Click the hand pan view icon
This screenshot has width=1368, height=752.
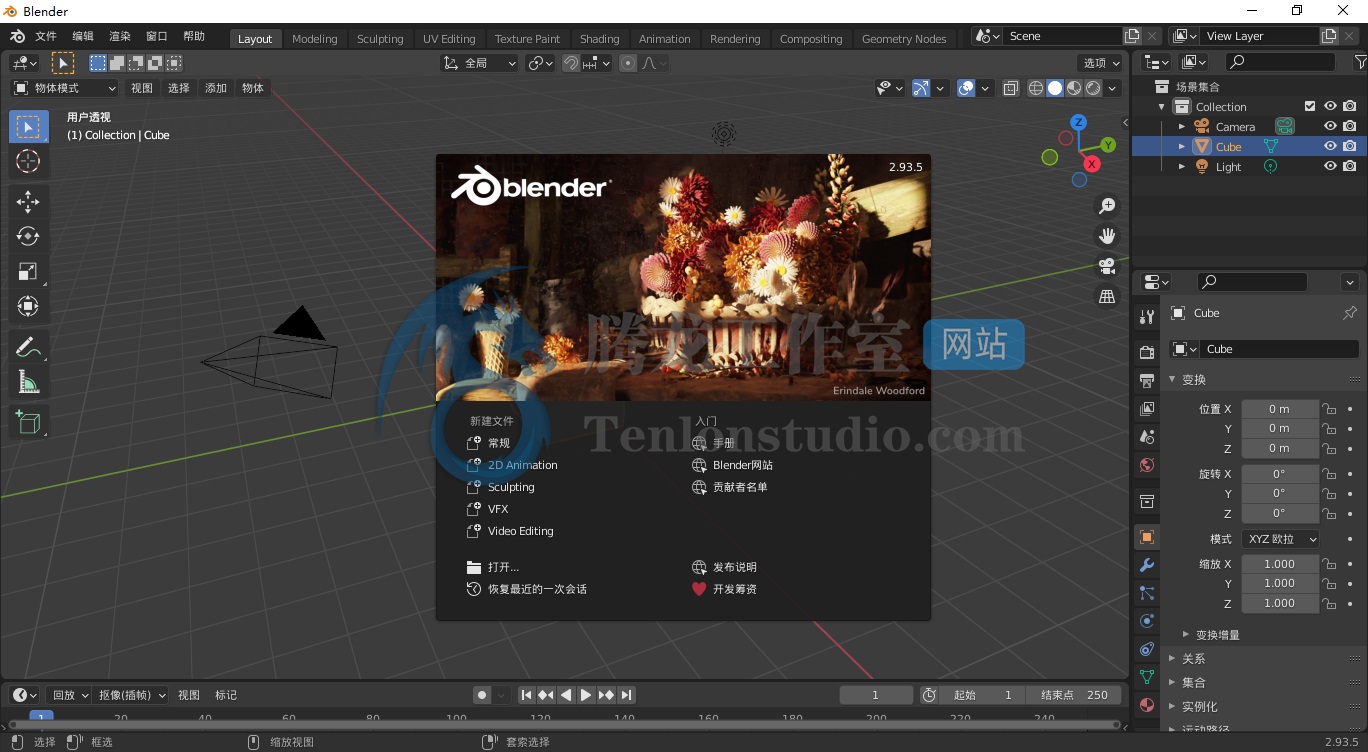(1107, 236)
